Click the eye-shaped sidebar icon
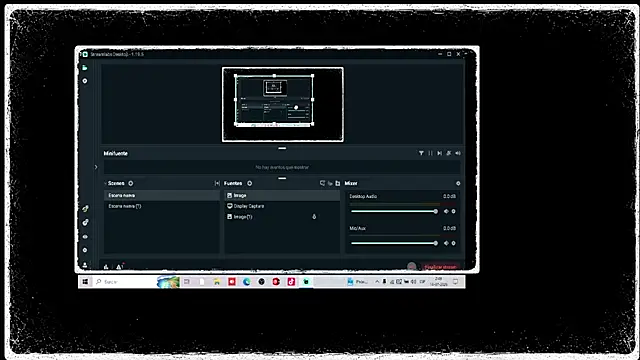Image resolution: width=640 pixels, height=360 pixels. (85, 237)
